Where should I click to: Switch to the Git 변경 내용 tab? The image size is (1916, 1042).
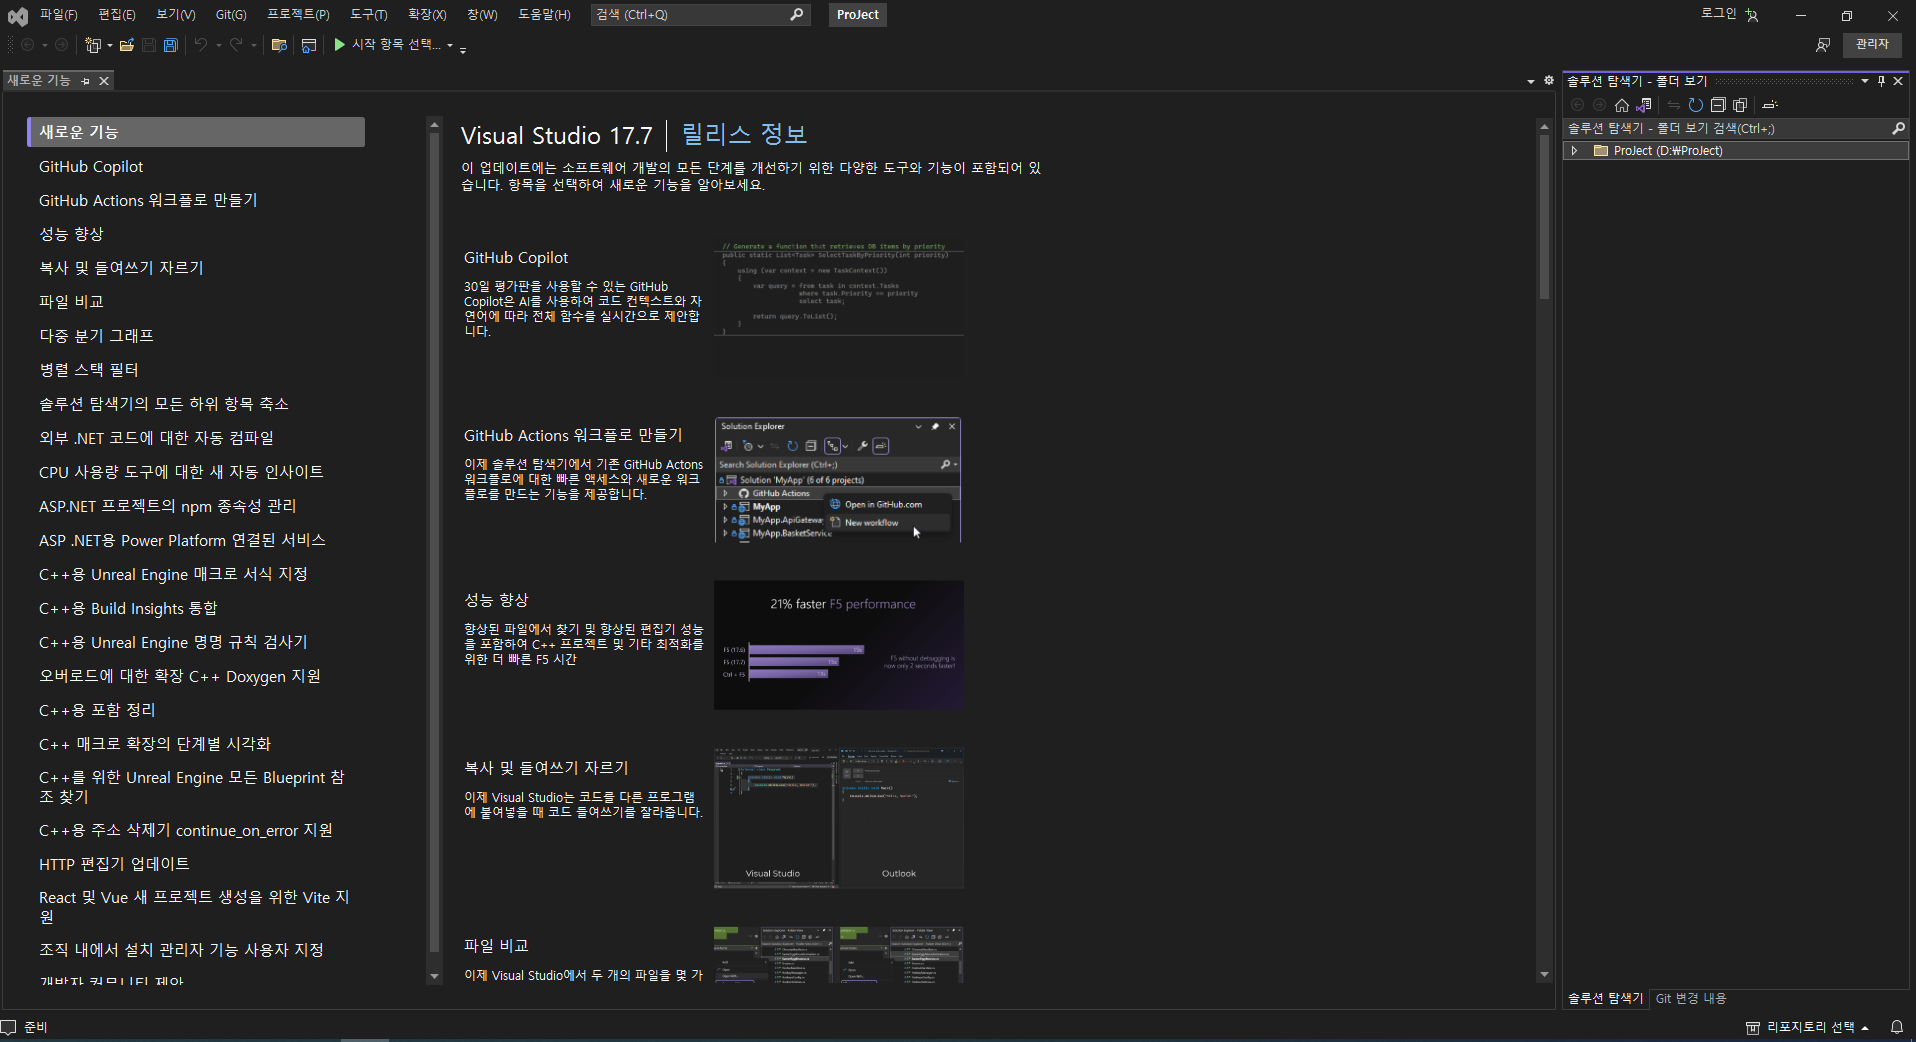(x=1690, y=998)
